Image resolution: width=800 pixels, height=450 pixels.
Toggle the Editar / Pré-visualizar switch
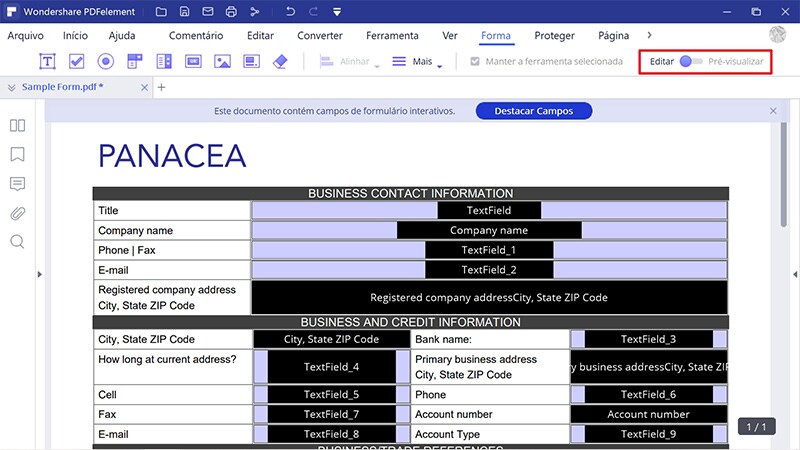pos(690,62)
